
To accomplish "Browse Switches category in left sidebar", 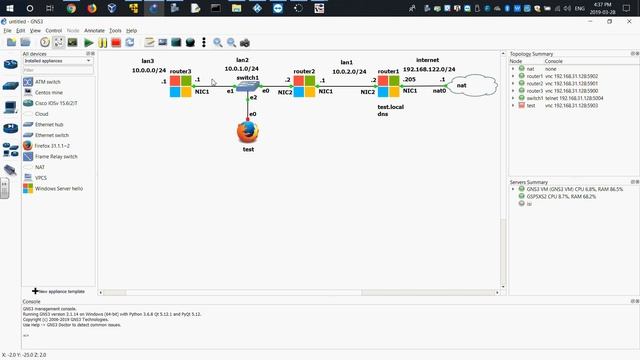I will tap(11, 86).
